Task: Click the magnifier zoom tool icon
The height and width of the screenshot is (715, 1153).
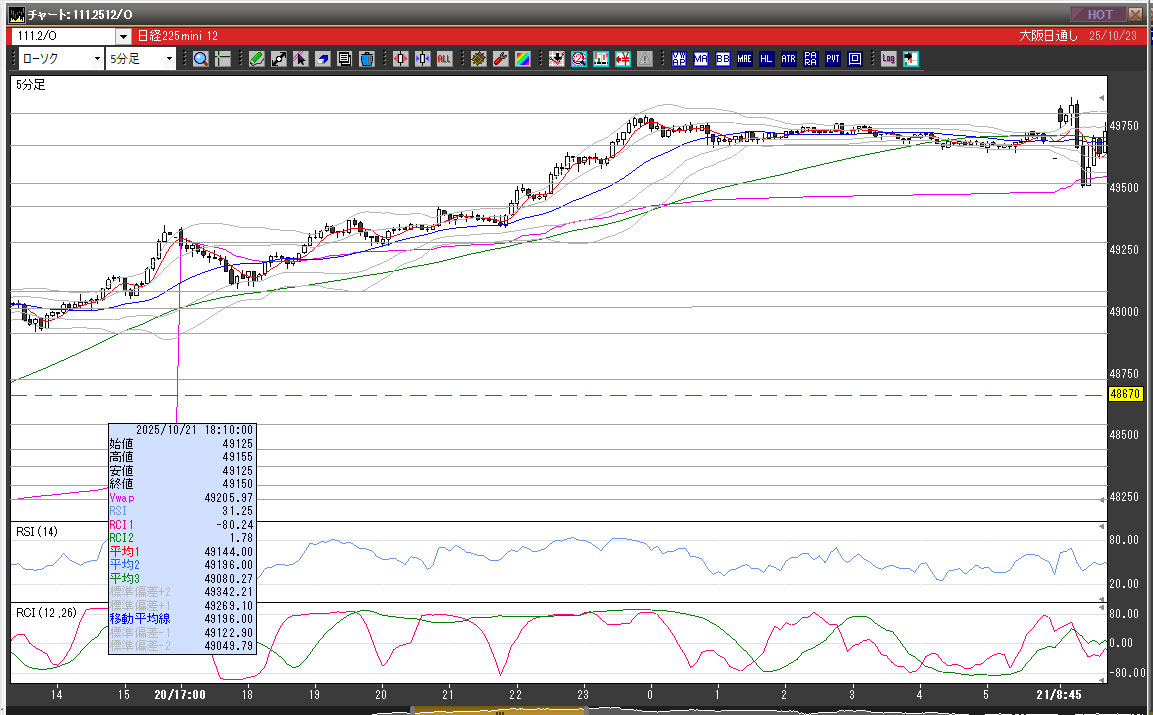Action: pyautogui.click(x=200, y=59)
